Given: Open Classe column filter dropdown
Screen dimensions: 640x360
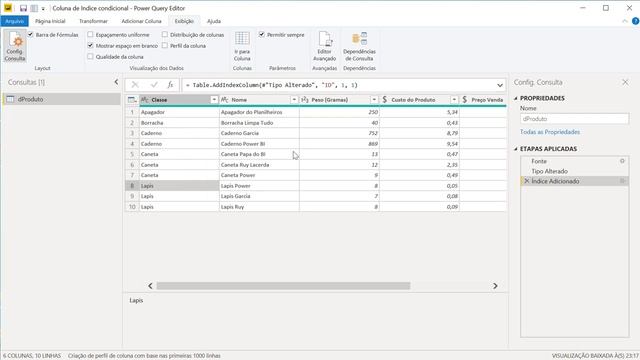Looking at the screenshot, I should 214,100.
